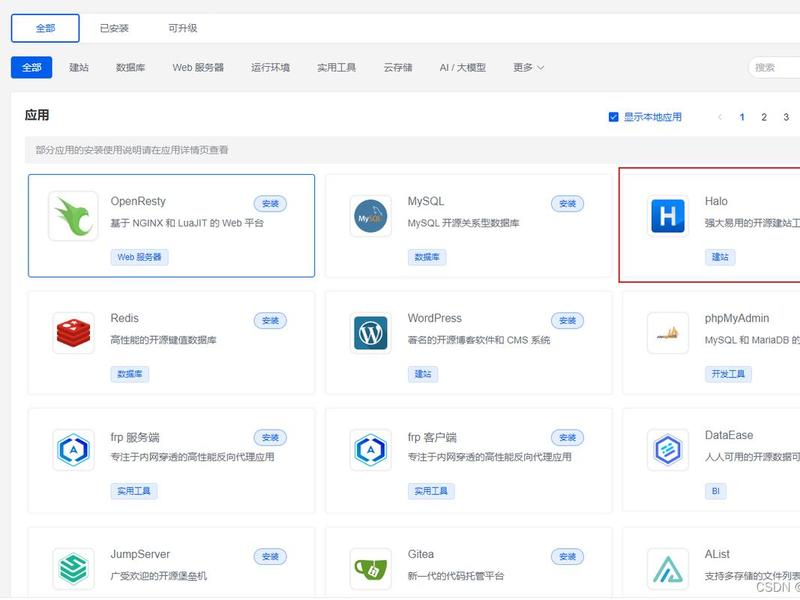Click the AList app title
Viewport: 800px width, 600px height.
717,554
